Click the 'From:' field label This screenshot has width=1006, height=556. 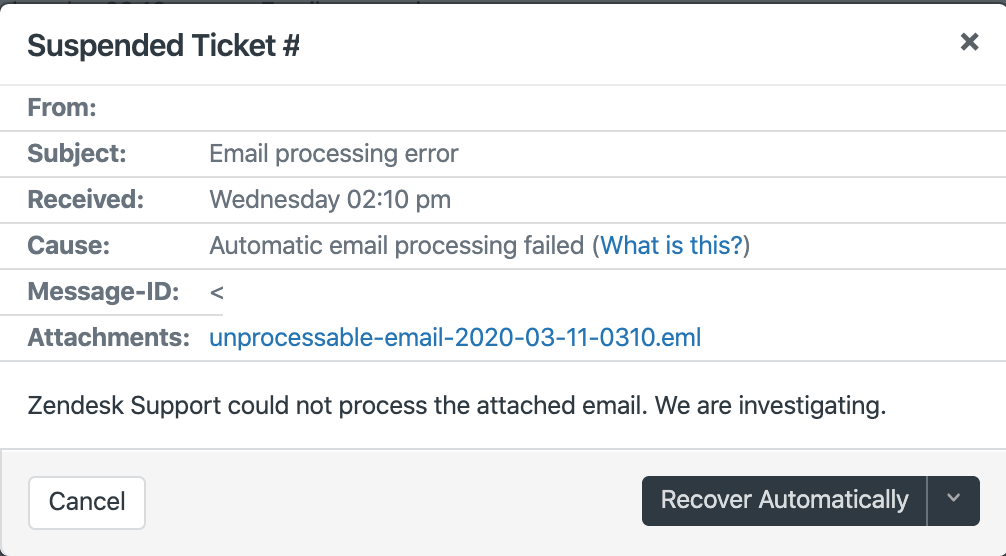click(62, 108)
